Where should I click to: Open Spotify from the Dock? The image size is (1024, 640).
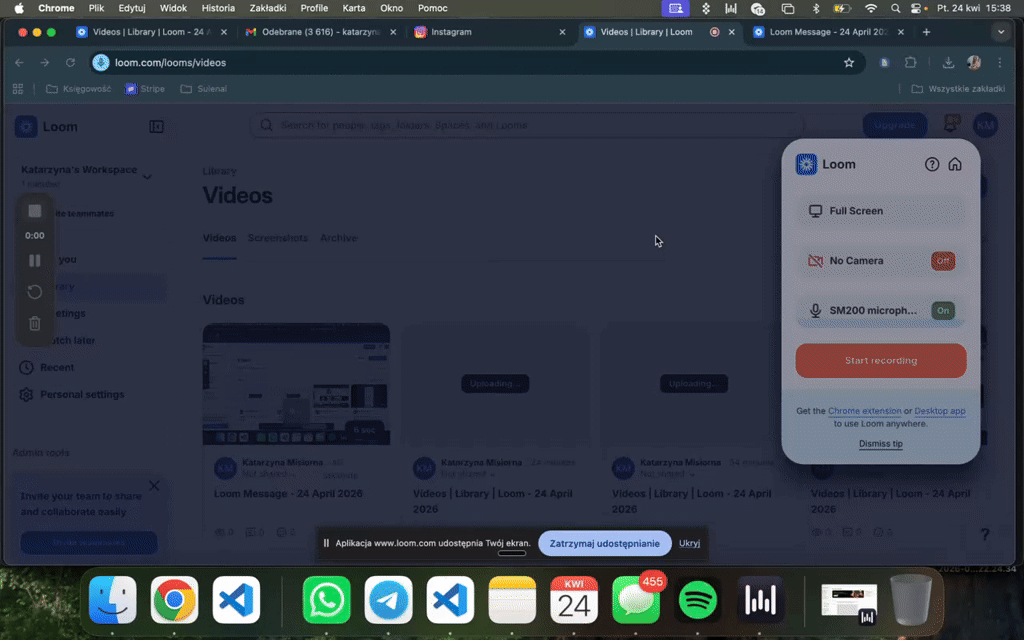(697, 600)
